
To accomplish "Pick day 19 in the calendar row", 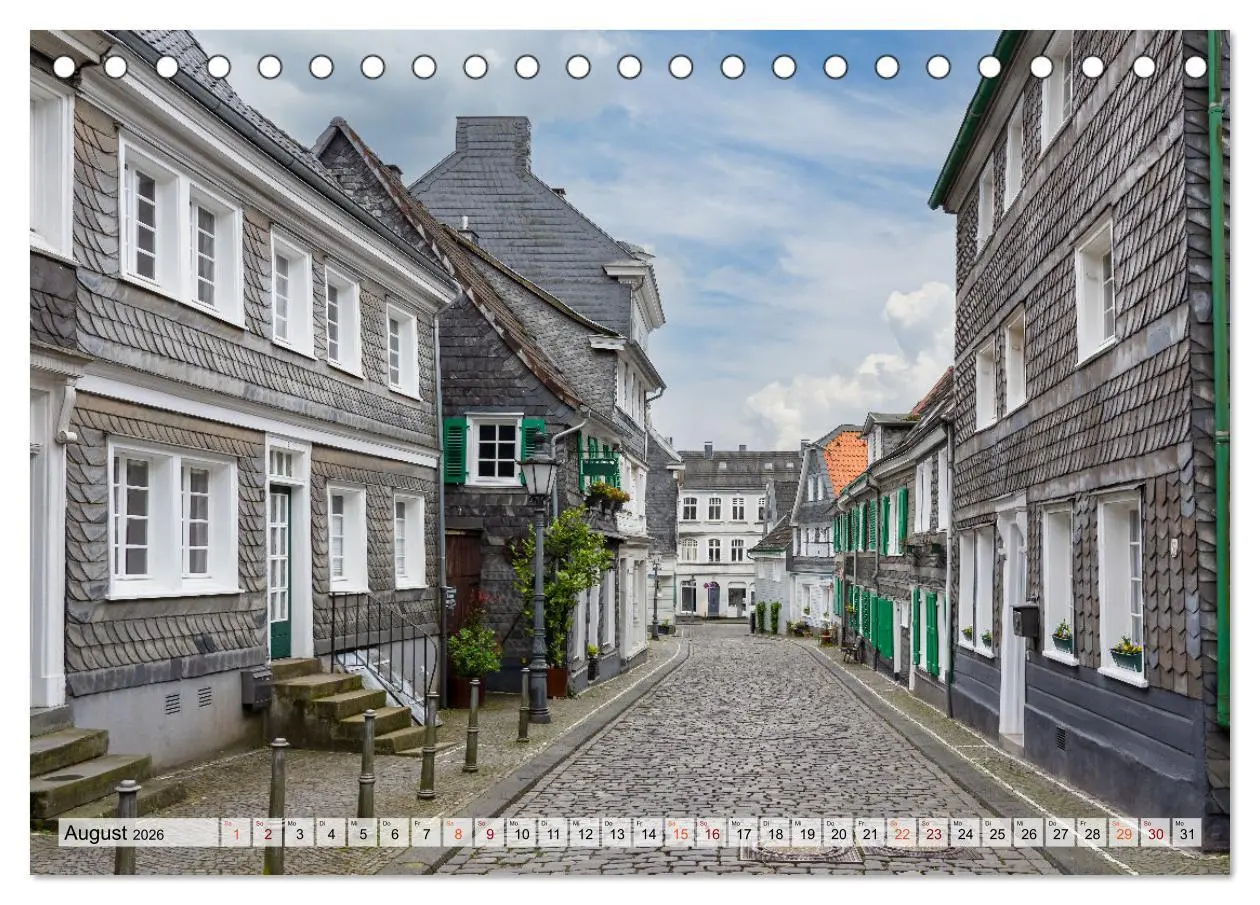I will [x=807, y=833].
